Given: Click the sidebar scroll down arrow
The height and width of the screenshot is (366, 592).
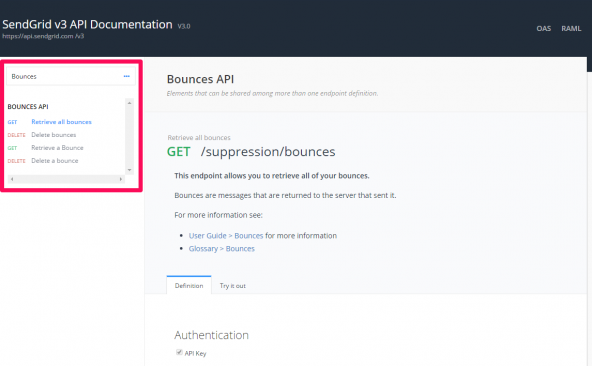Looking at the screenshot, I should [x=130, y=170].
